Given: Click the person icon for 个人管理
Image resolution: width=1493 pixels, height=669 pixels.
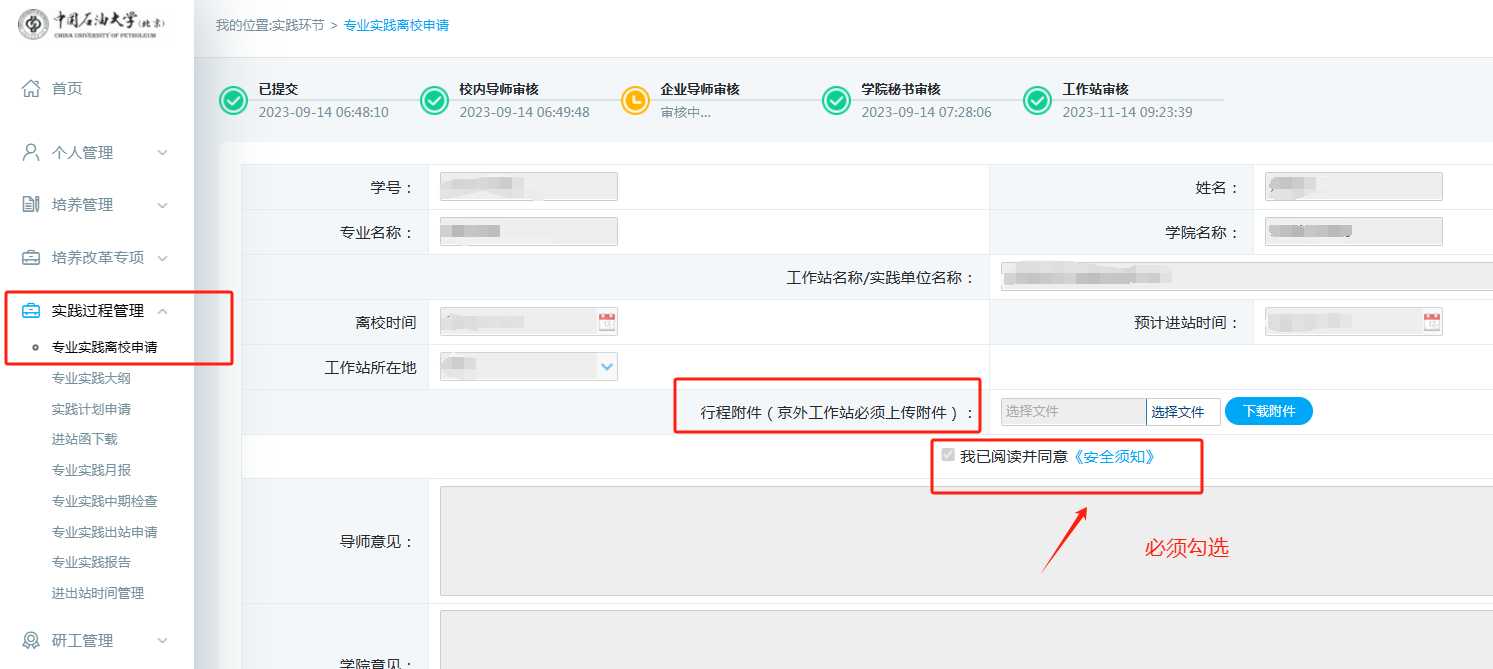Looking at the screenshot, I should [x=31, y=153].
